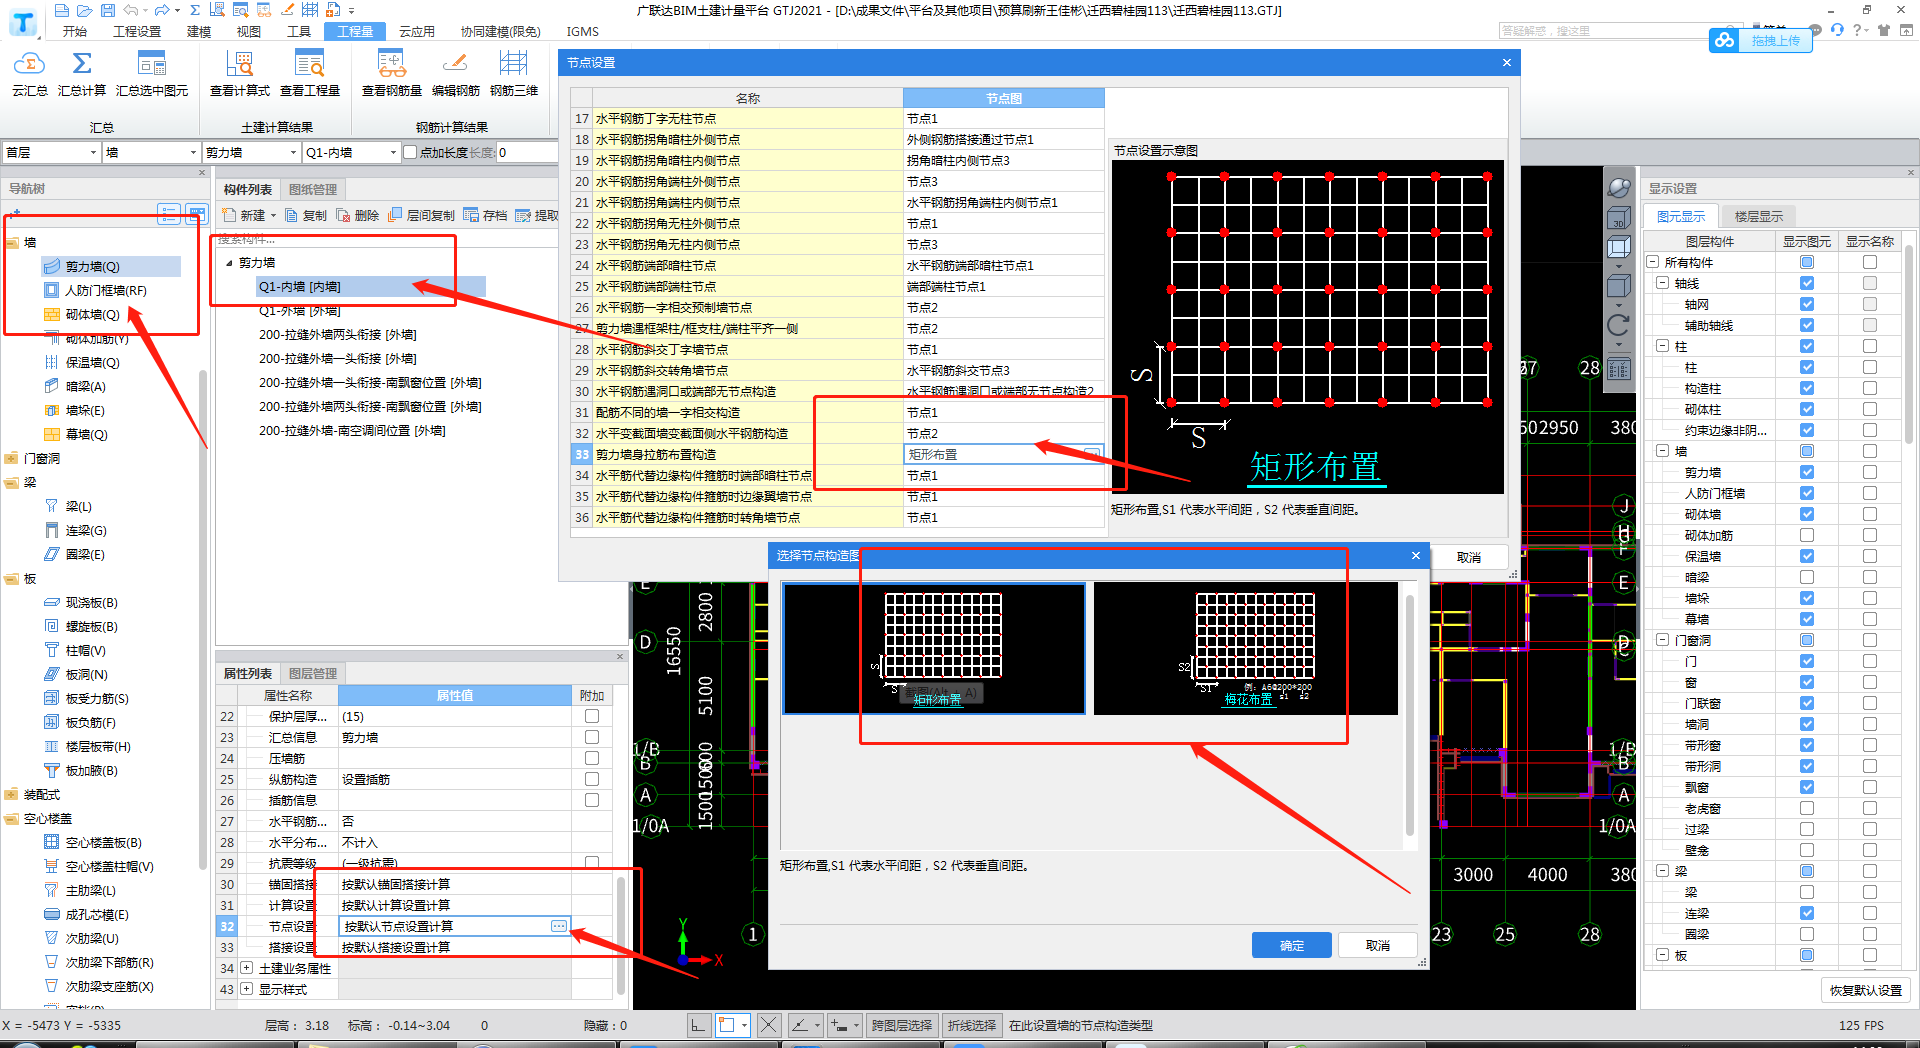
Task: Switch to 楼层显示 tab
Action: tap(1758, 216)
